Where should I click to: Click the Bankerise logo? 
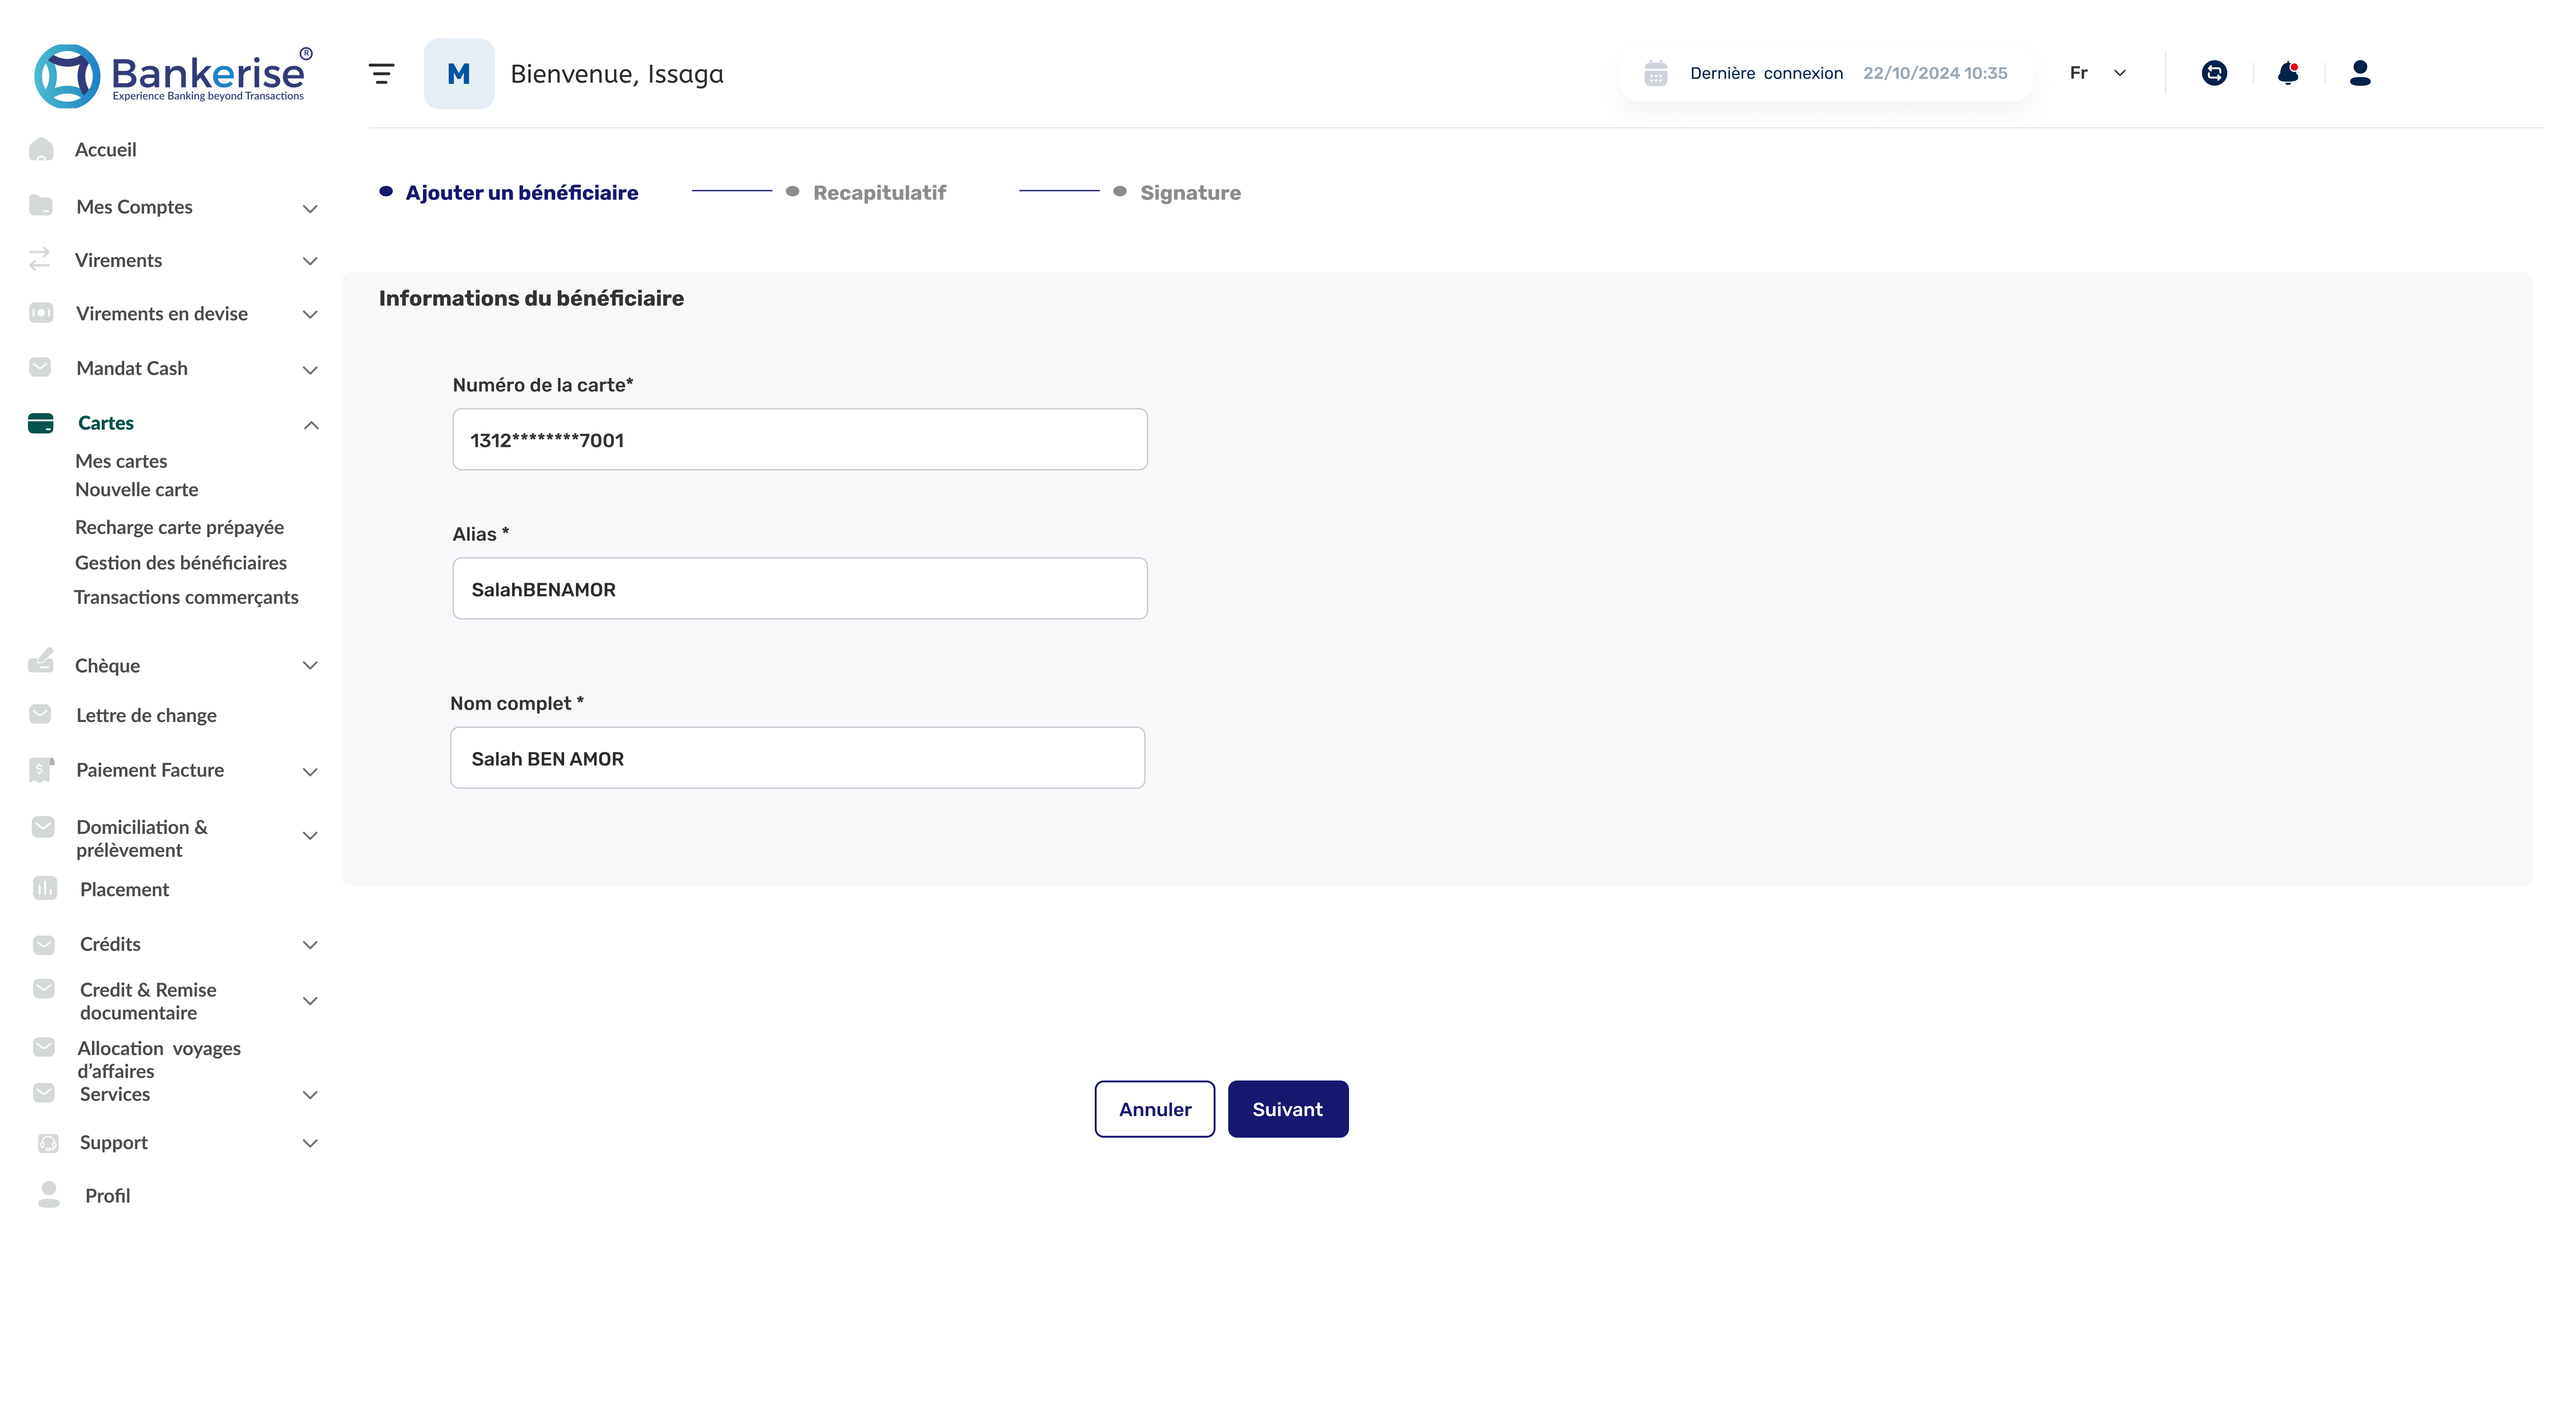point(173,75)
